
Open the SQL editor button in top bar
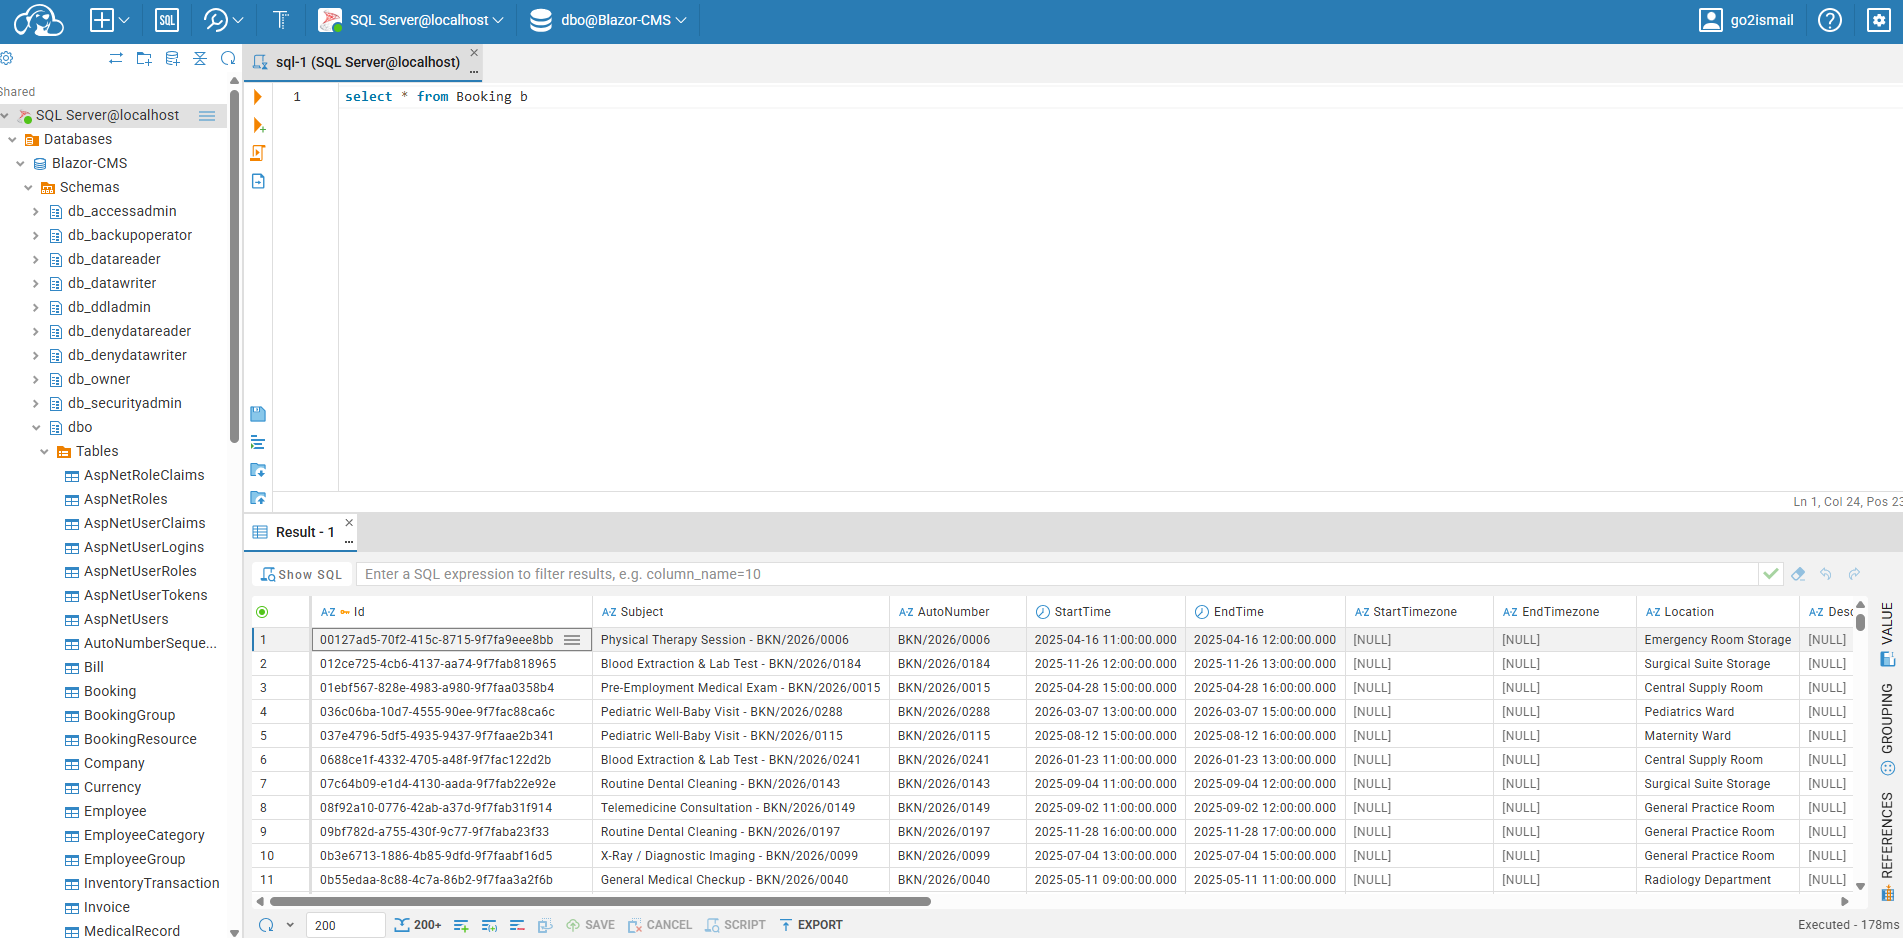(x=167, y=20)
